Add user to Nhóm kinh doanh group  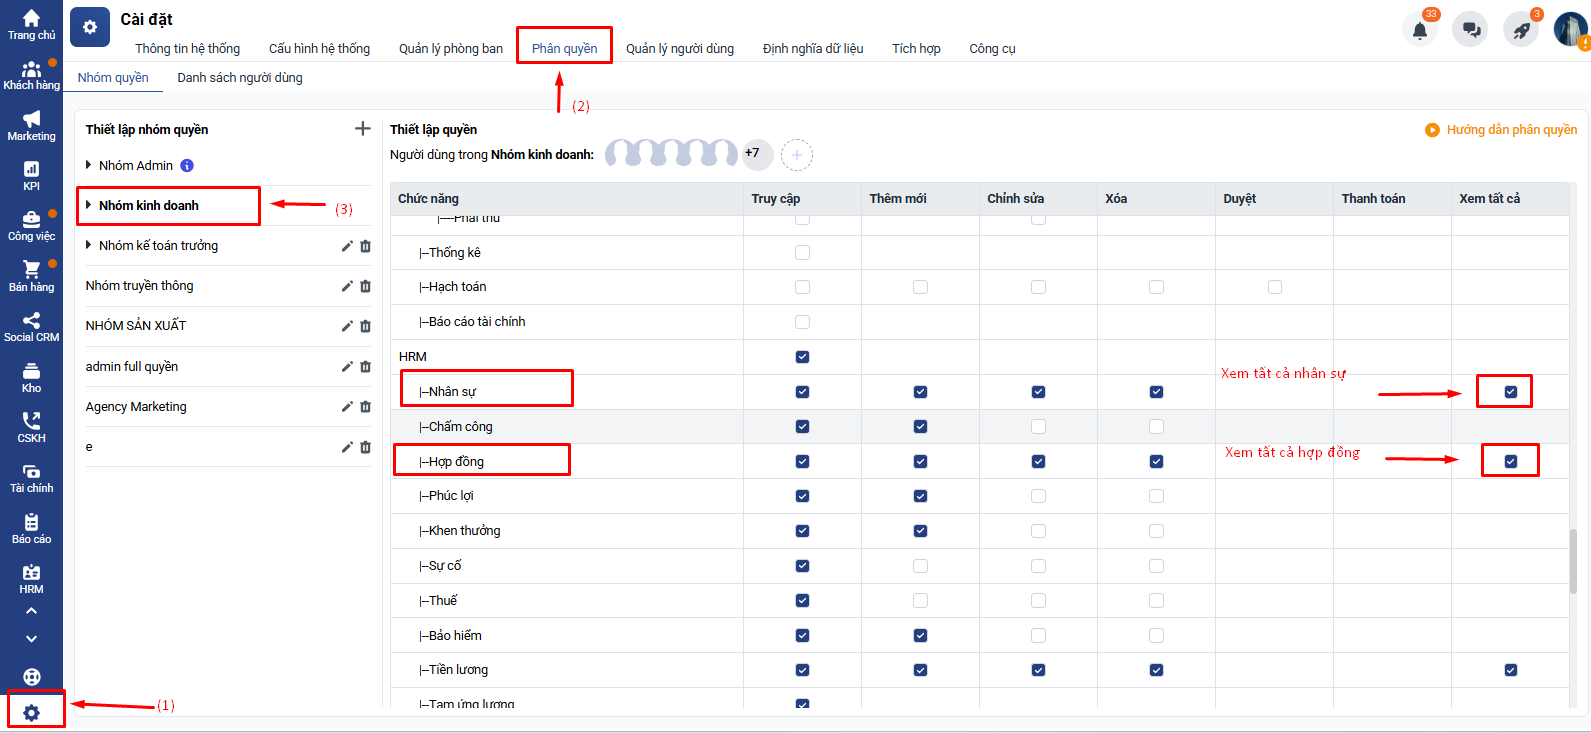tap(797, 155)
